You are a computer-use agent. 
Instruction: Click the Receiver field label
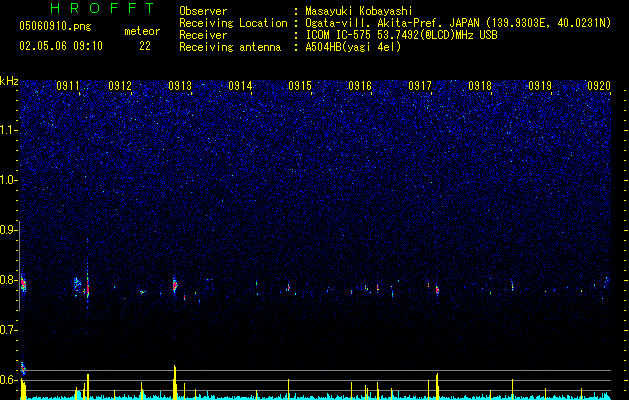[203, 35]
